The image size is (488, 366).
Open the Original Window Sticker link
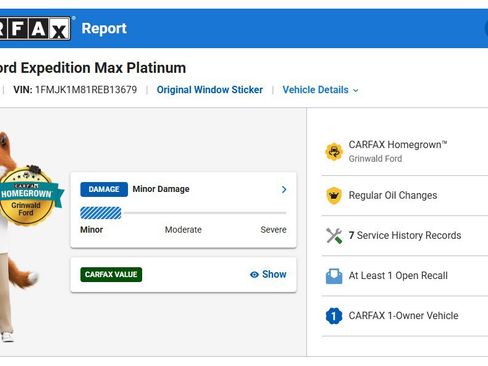[210, 90]
